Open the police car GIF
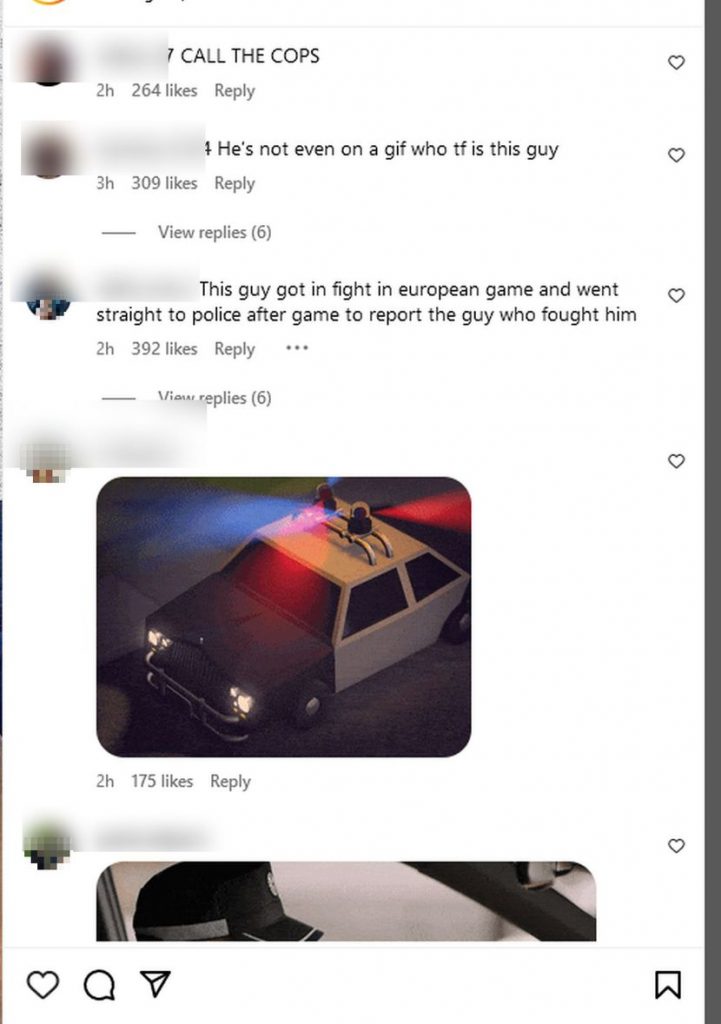Viewport: 721px width, 1024px height. [283, 616]
